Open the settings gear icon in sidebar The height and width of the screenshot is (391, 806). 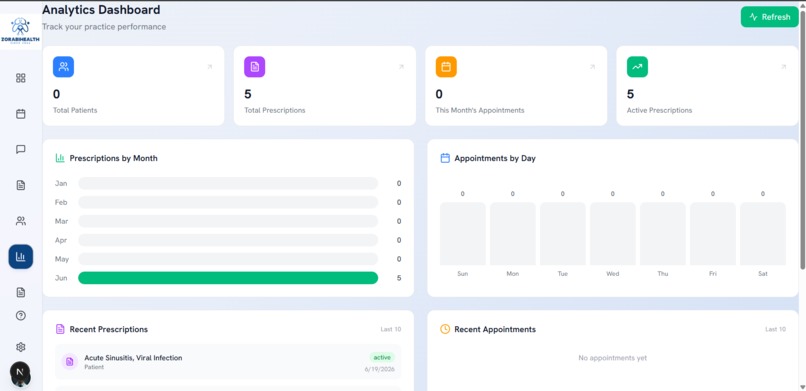click(21, 347)
